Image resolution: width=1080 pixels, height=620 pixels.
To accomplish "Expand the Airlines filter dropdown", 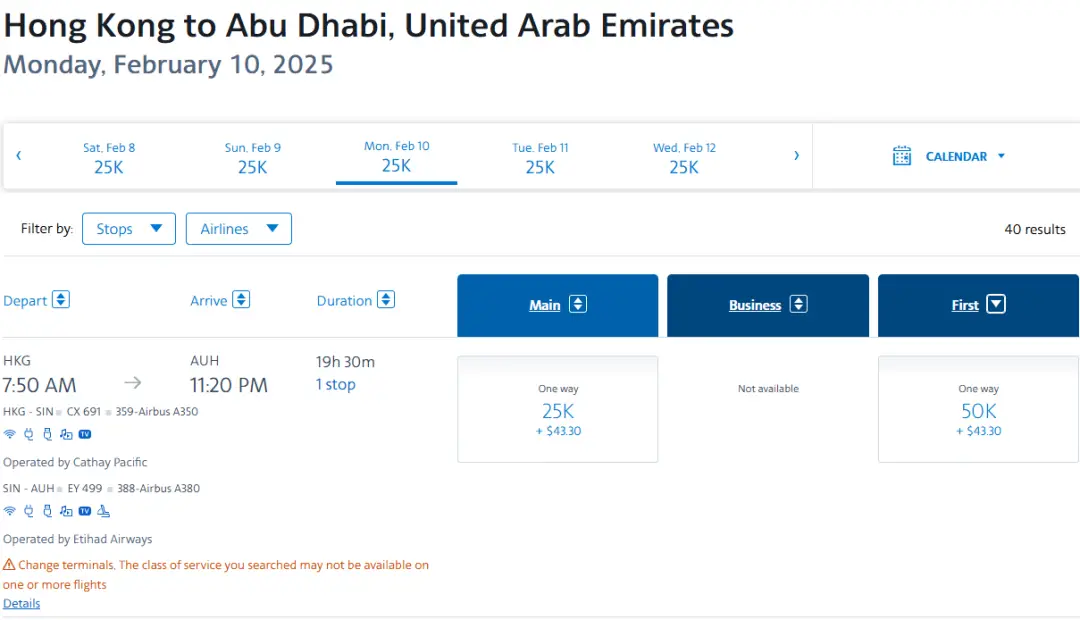I will click(239, 229).
